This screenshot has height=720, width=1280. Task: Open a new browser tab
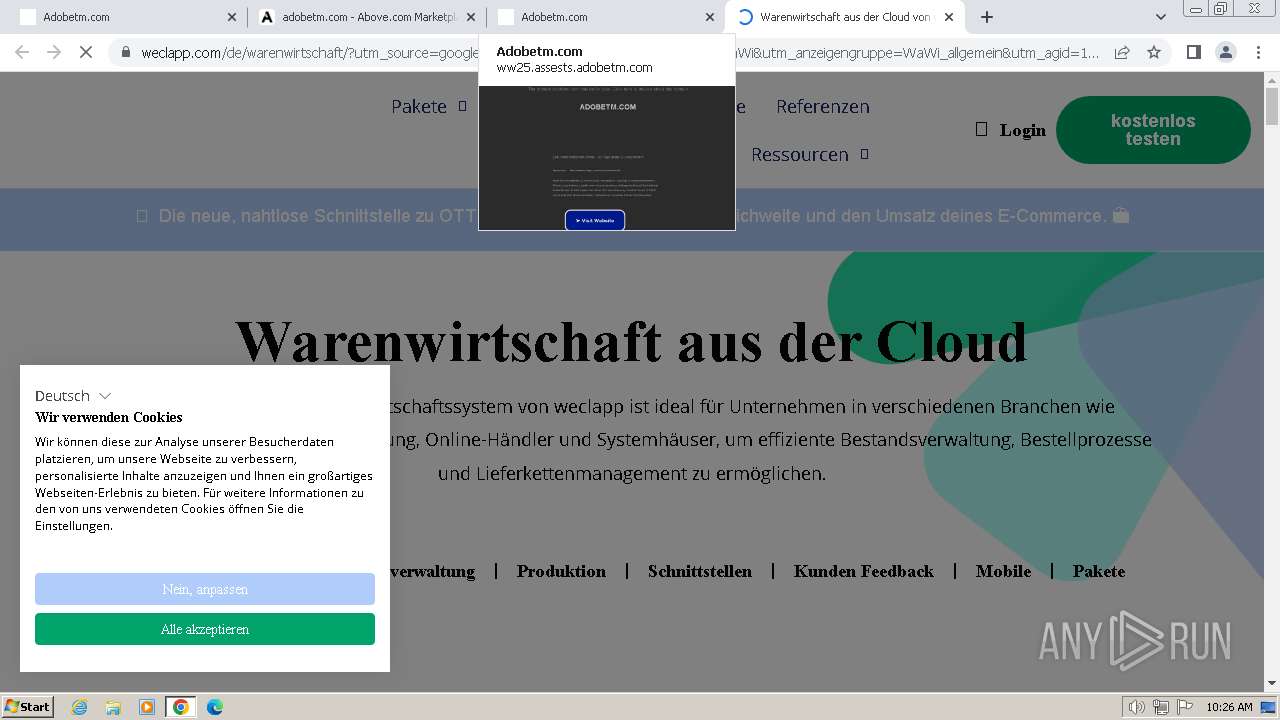[987, 17]
